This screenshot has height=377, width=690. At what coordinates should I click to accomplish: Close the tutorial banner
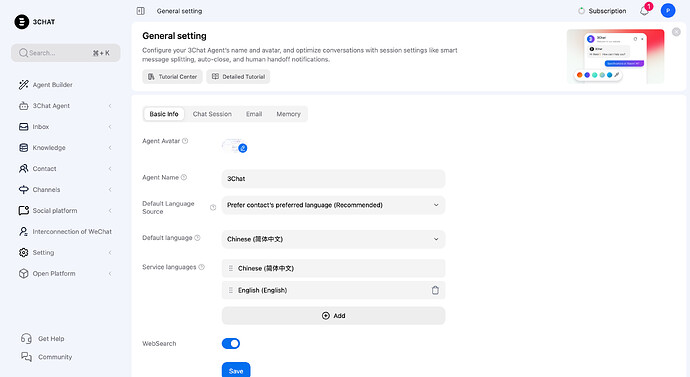point(676,32)
